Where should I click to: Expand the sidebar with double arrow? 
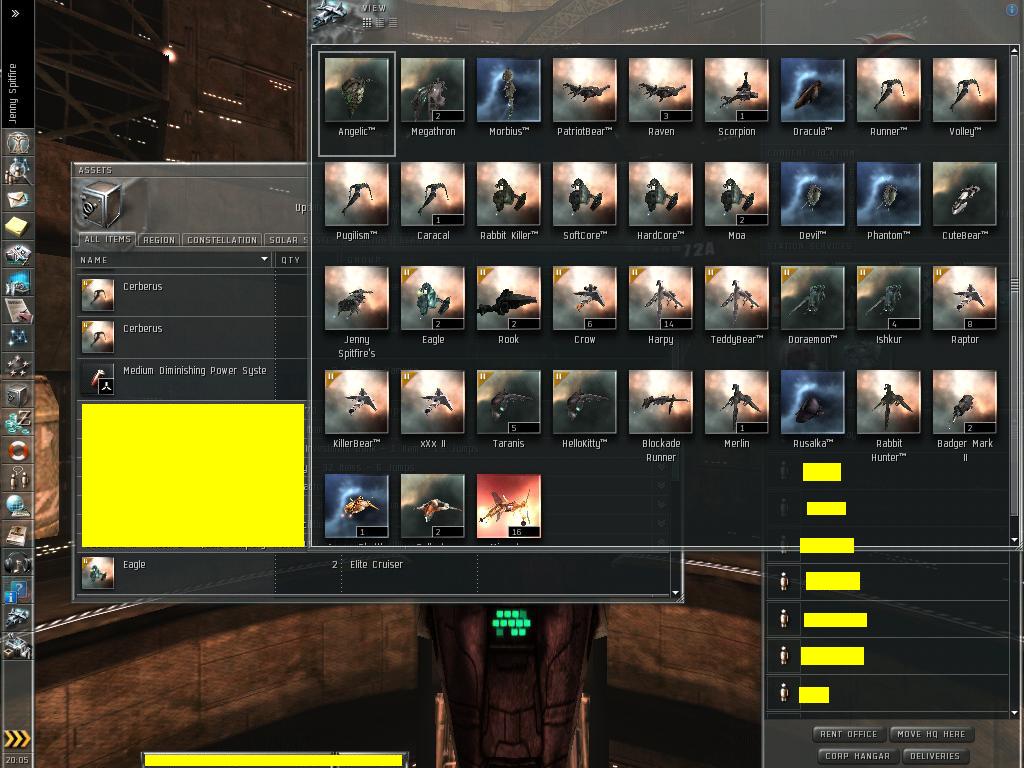[x=16, y=13]
